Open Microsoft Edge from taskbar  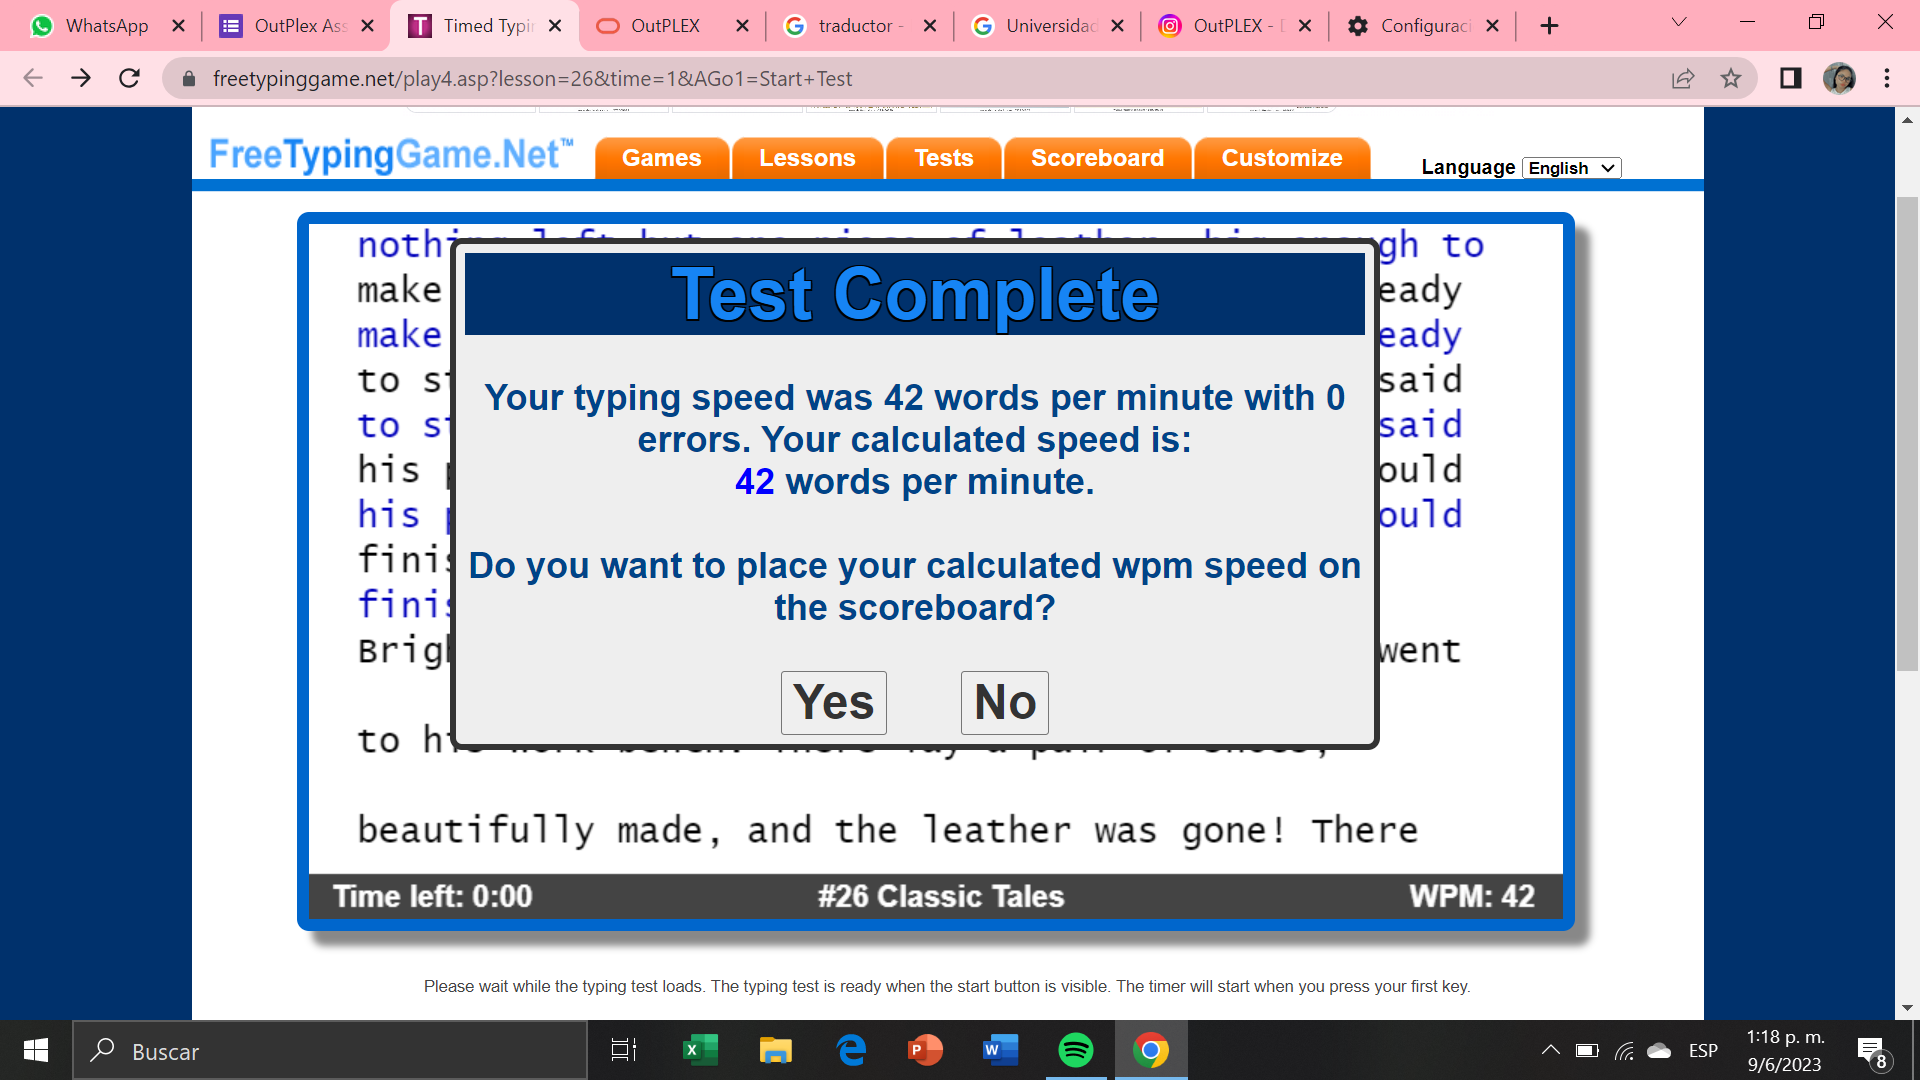point(851,1050)
